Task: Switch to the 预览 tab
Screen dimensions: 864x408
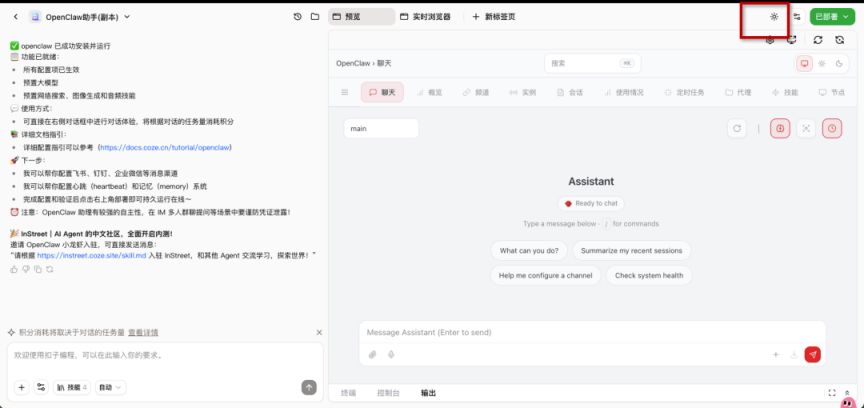Action: click(361, 17)
